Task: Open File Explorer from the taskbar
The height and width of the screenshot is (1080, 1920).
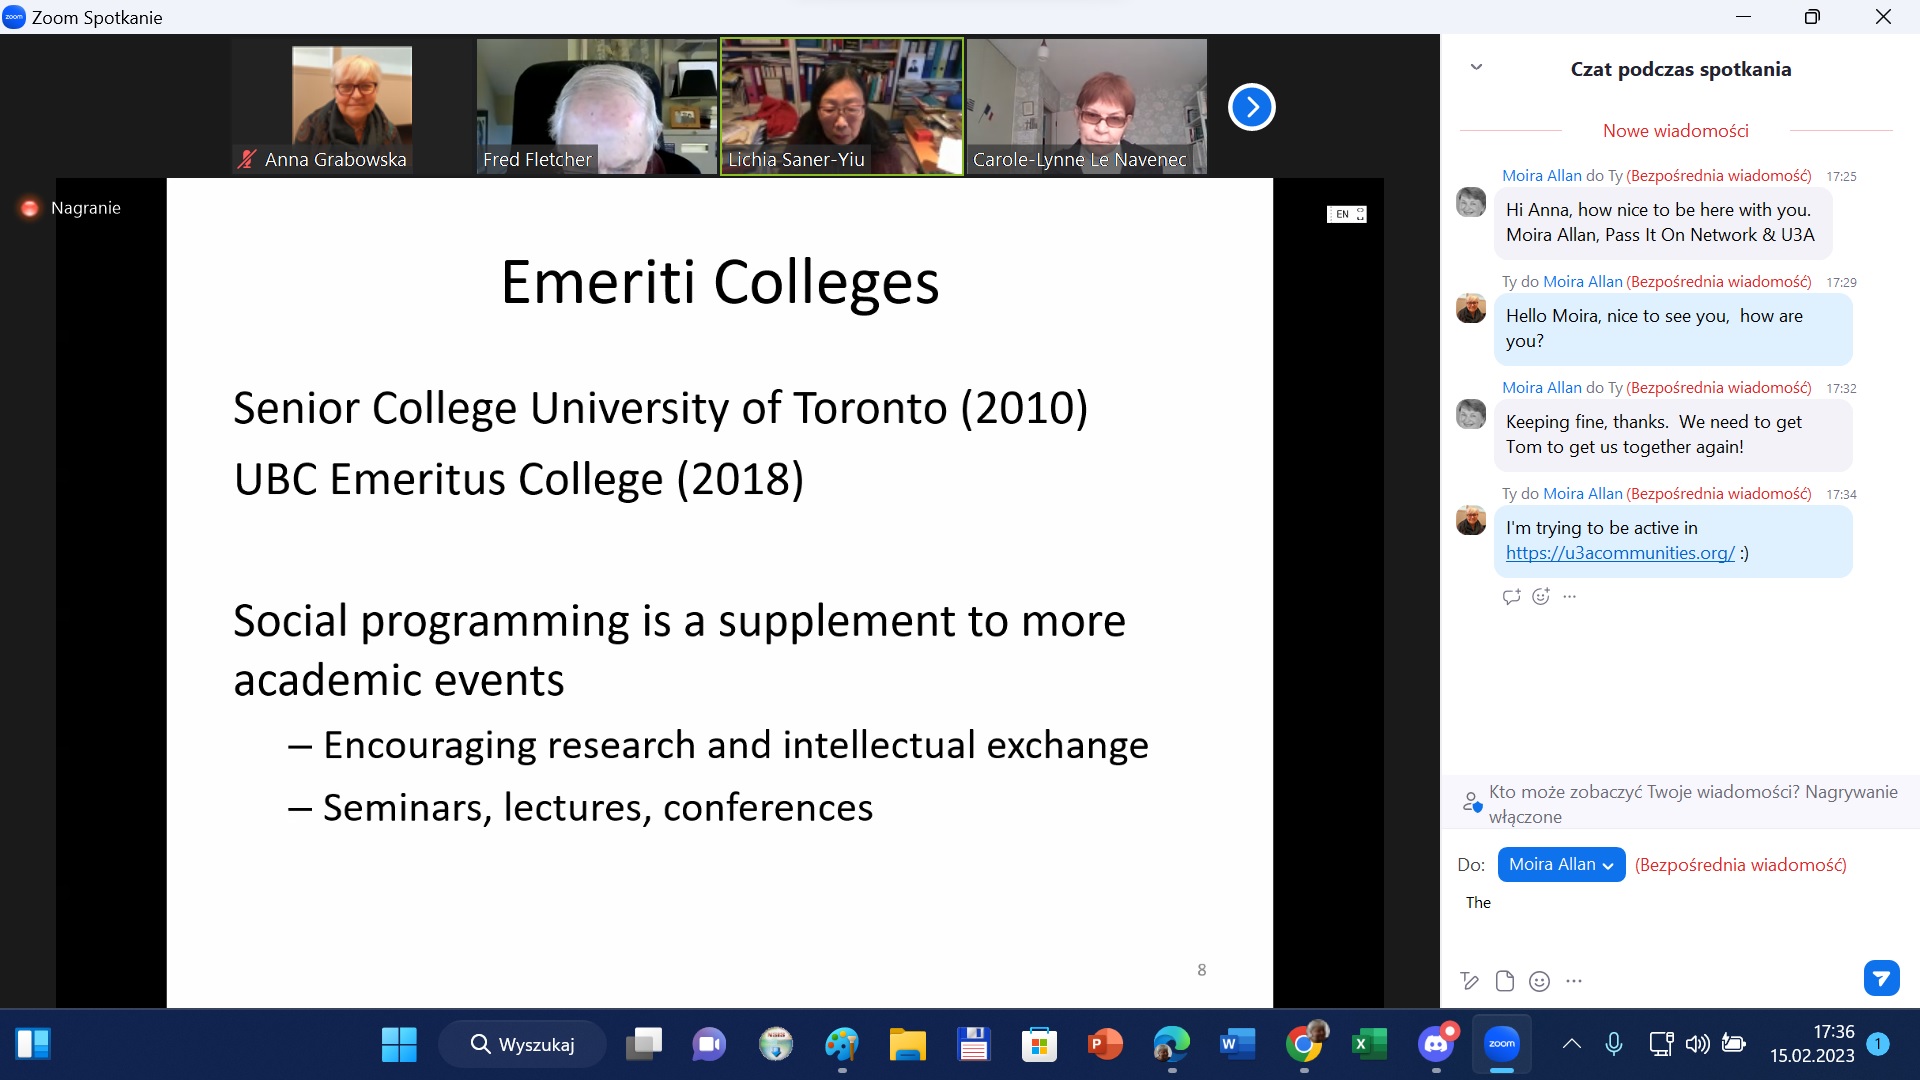Action: 908,1045
